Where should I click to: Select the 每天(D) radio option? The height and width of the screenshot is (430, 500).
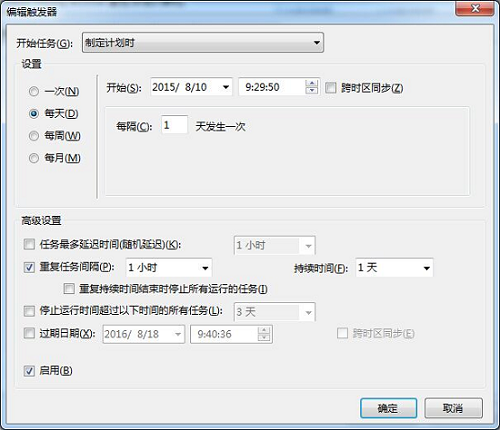click(x=34, y=114)
